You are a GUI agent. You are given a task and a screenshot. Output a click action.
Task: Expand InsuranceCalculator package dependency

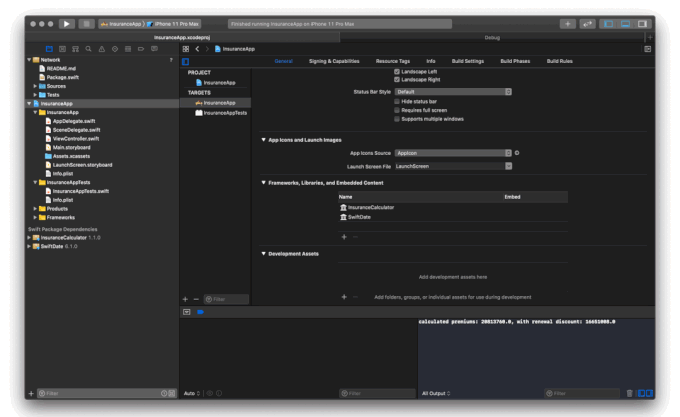[x=29, y=238]
